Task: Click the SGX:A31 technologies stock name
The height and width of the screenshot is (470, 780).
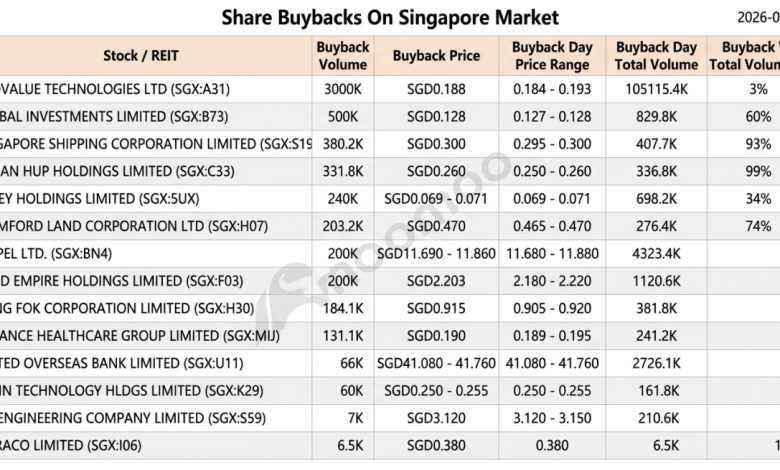Action: (115, 90)
